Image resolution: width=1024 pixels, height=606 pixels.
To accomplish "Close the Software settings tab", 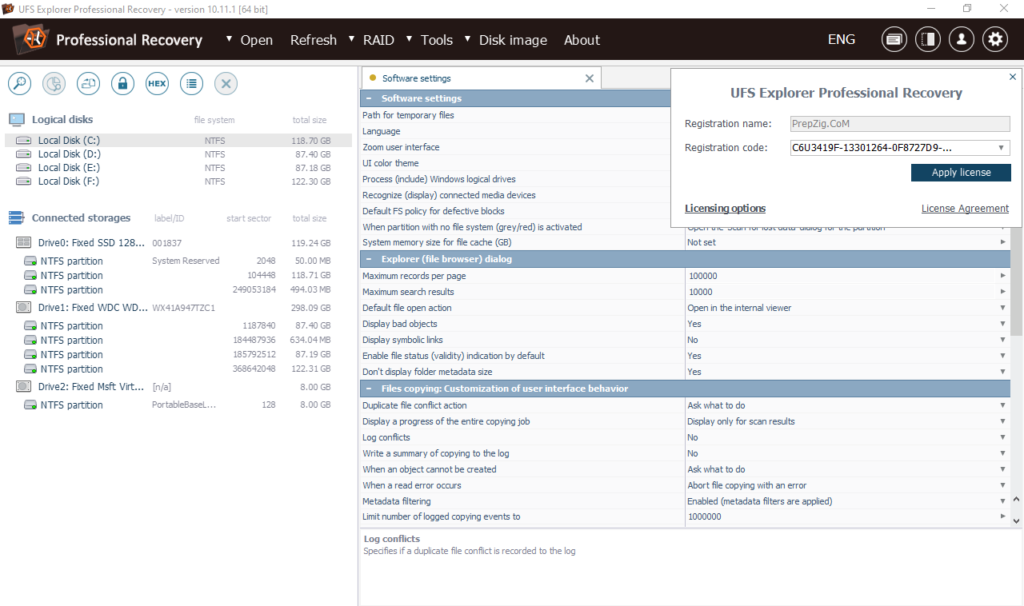I will coord(589,78).
